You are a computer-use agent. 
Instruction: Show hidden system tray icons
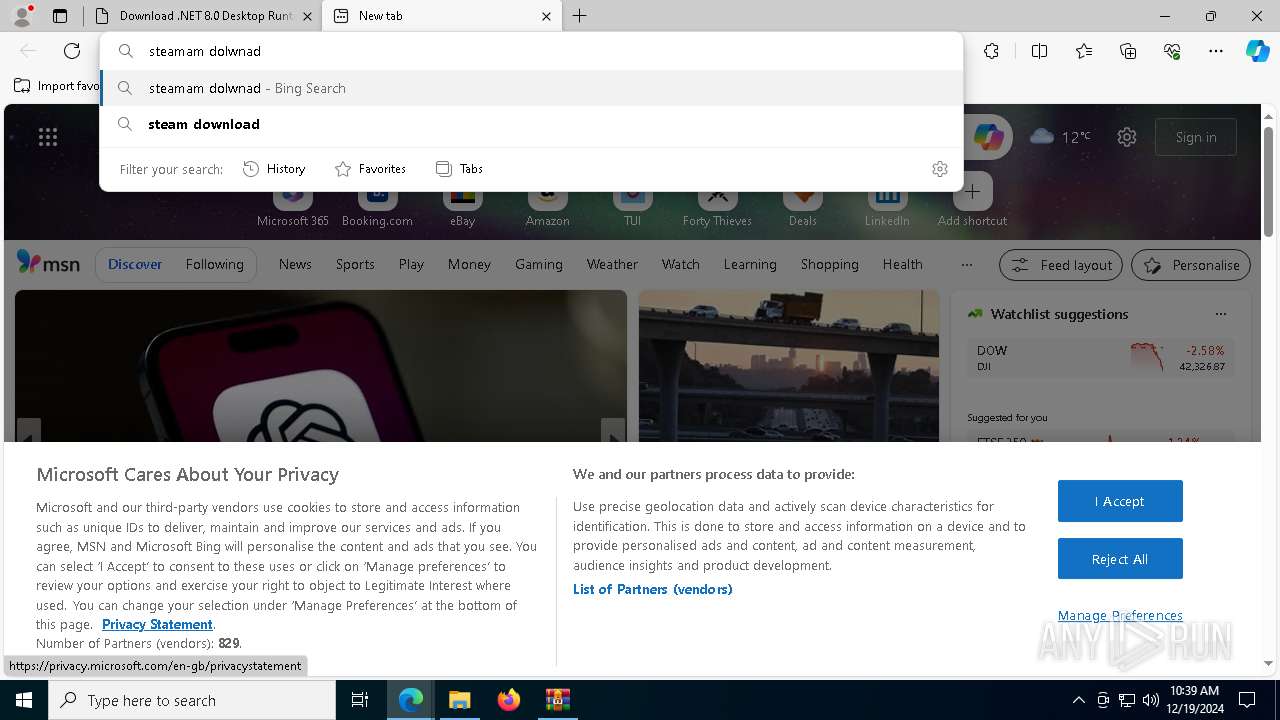pos(1078,700)
